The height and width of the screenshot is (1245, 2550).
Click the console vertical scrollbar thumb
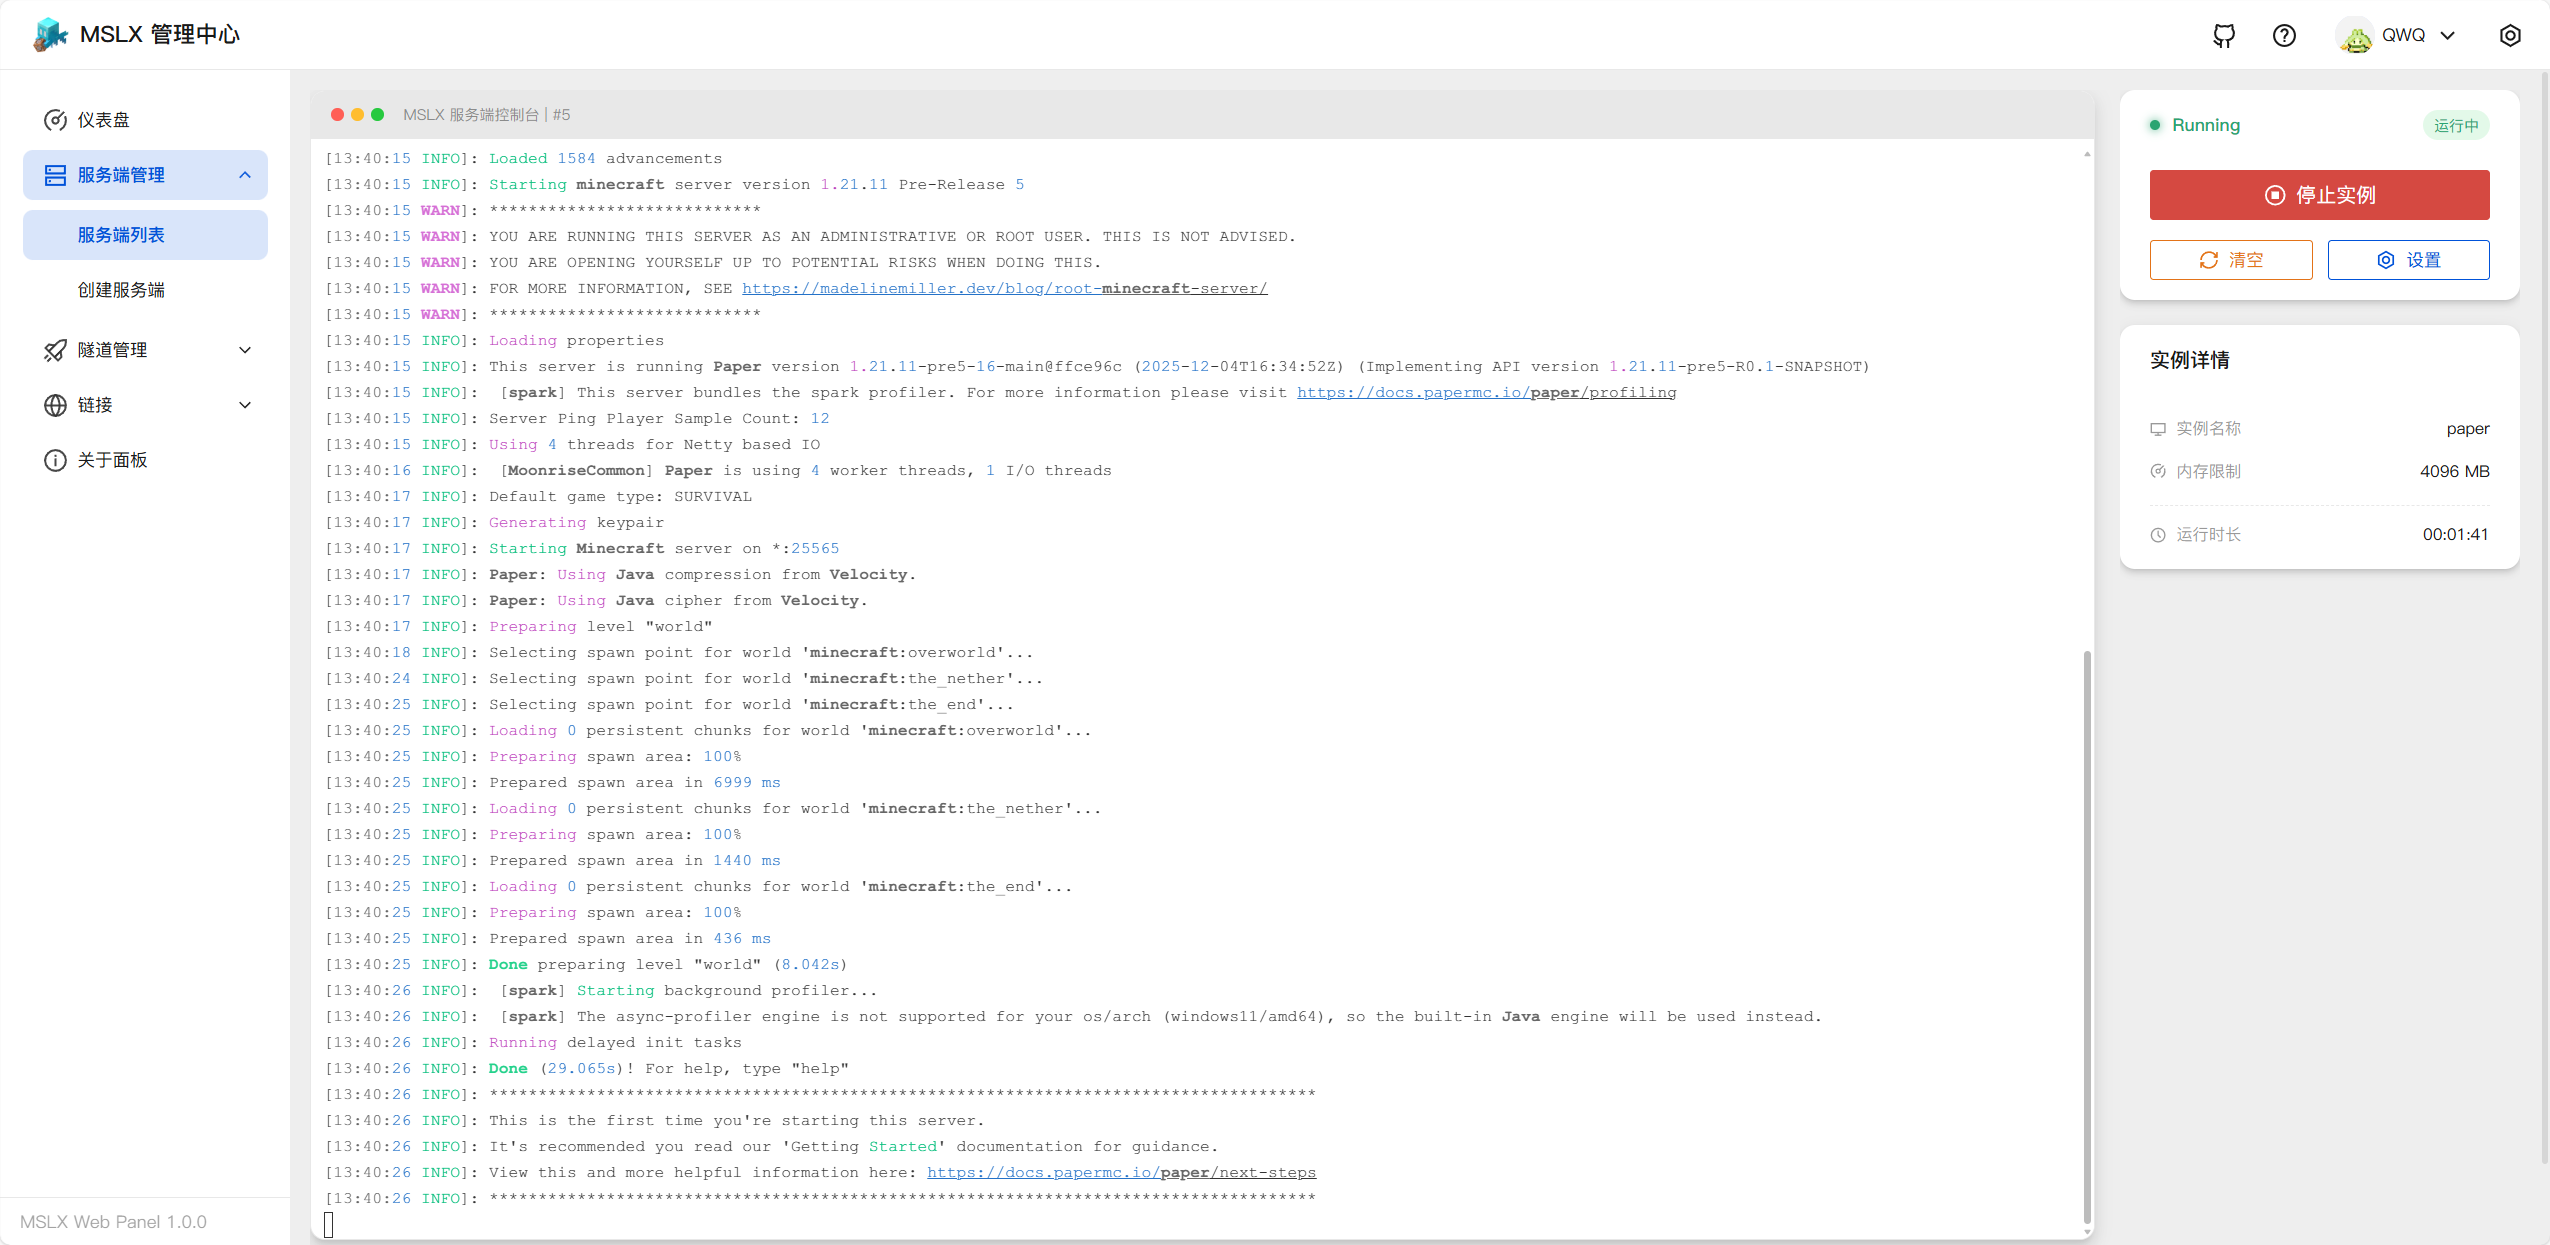point(2087,935)
